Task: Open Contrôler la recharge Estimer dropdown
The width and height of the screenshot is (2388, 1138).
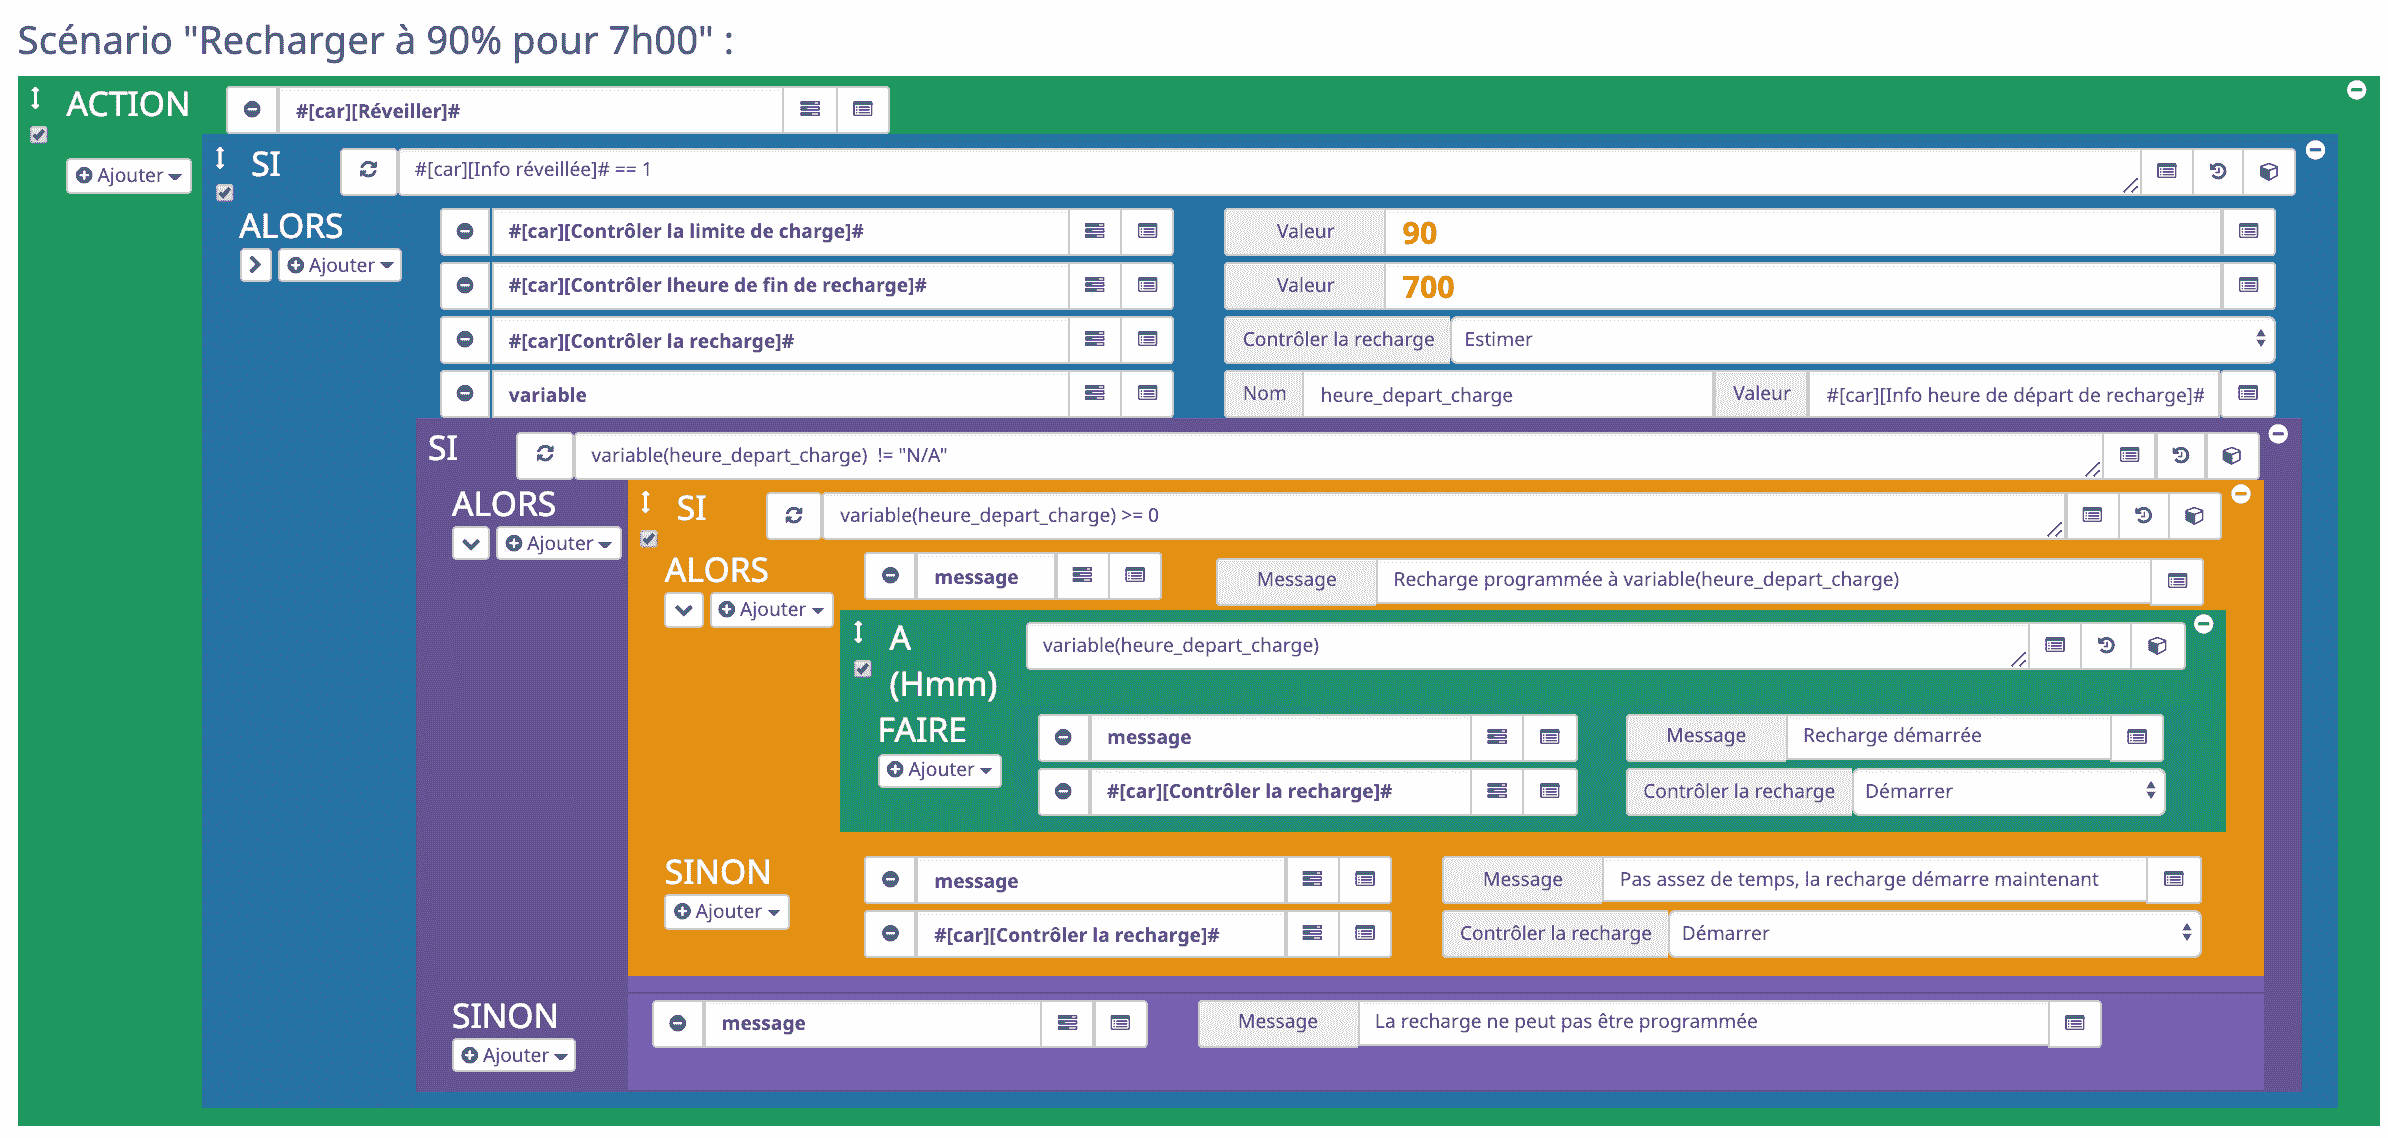Action: coord(1862,339)
